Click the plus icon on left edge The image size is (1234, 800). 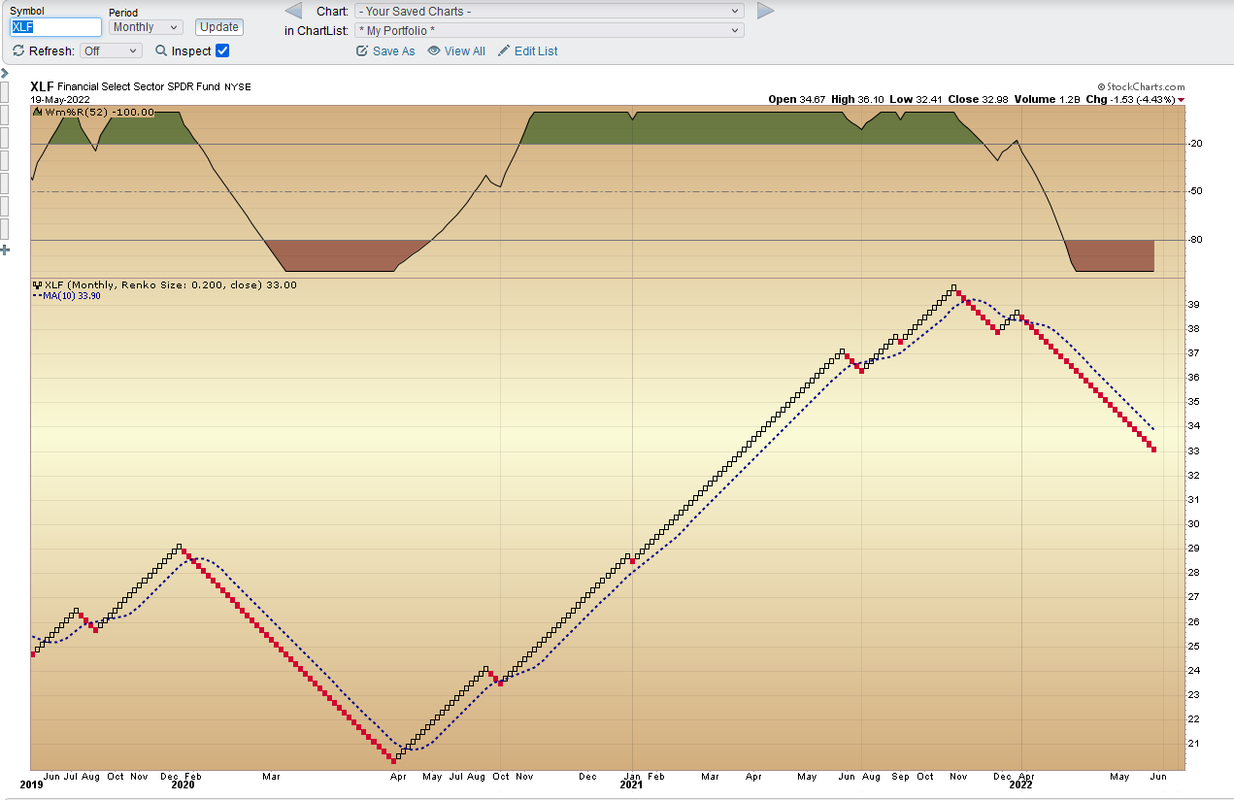[5, 249]
